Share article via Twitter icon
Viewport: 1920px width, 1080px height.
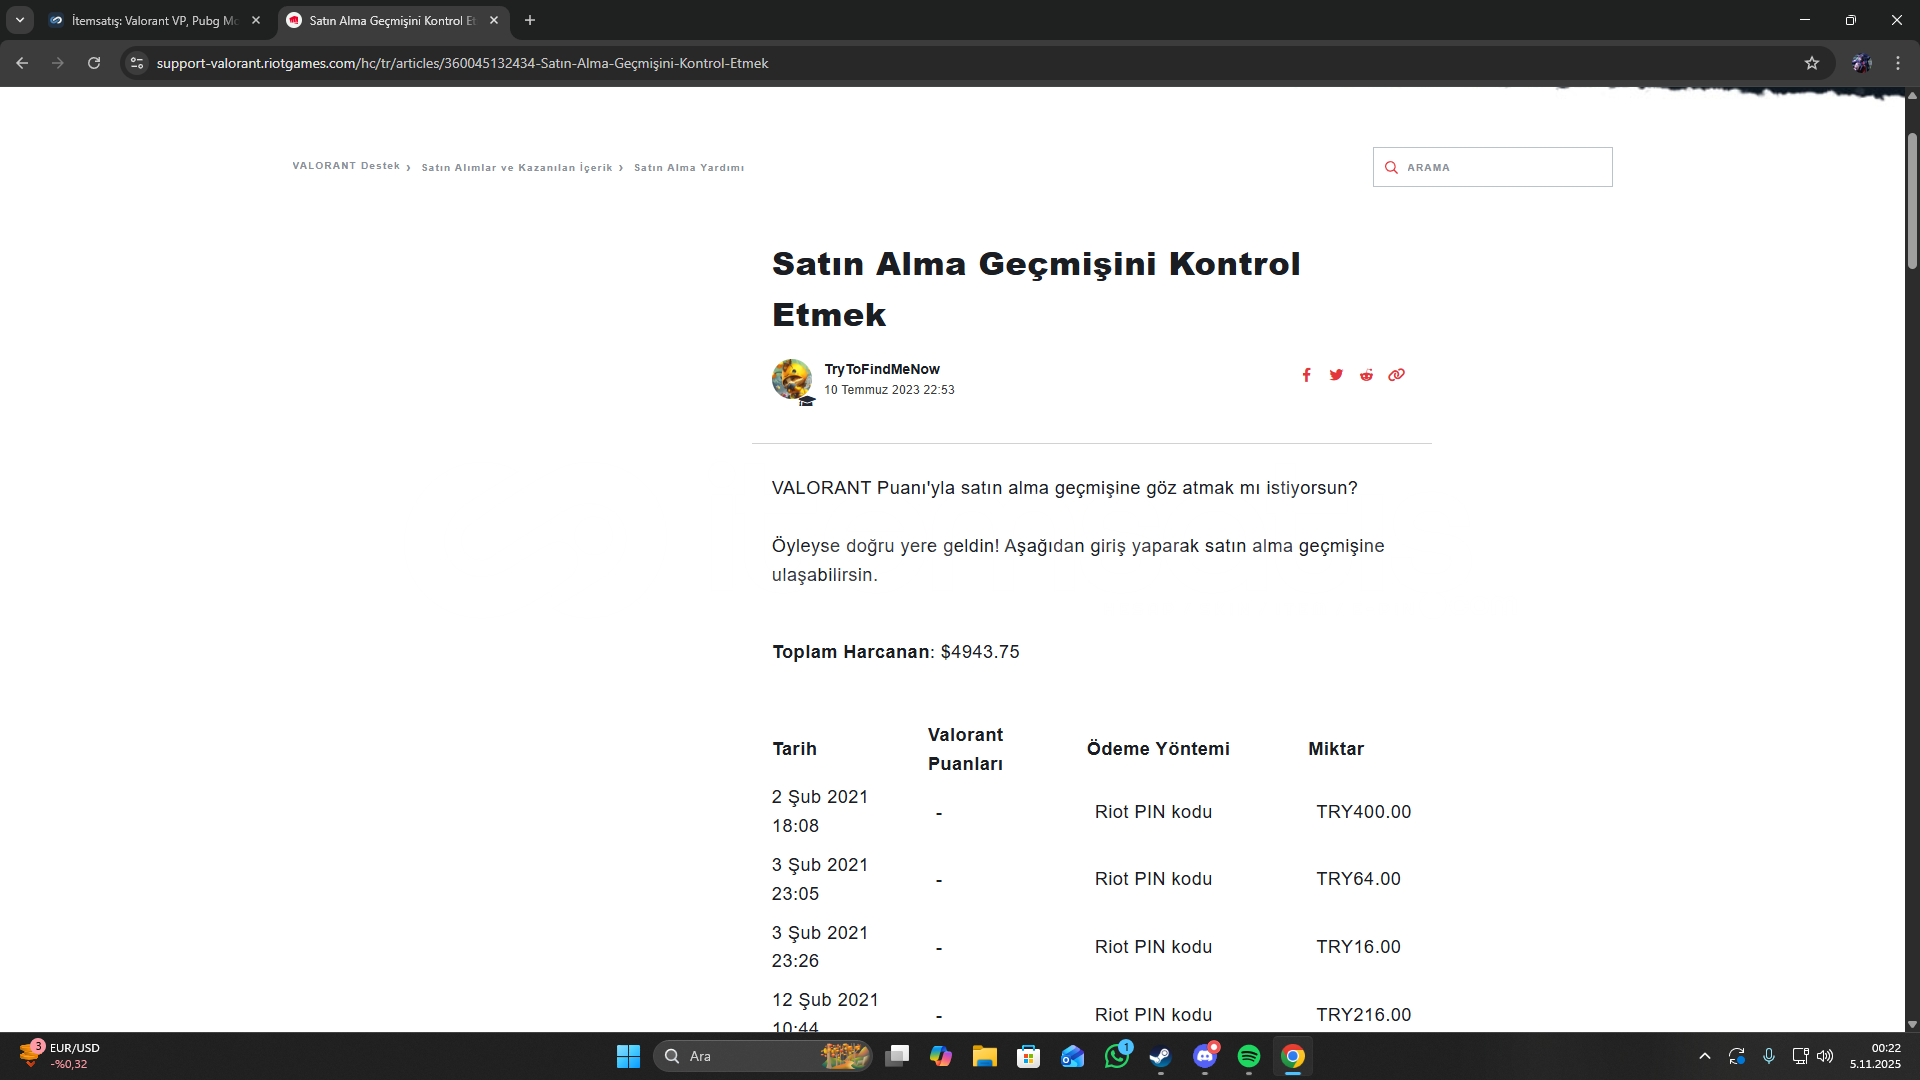(x=1336, y=375)
